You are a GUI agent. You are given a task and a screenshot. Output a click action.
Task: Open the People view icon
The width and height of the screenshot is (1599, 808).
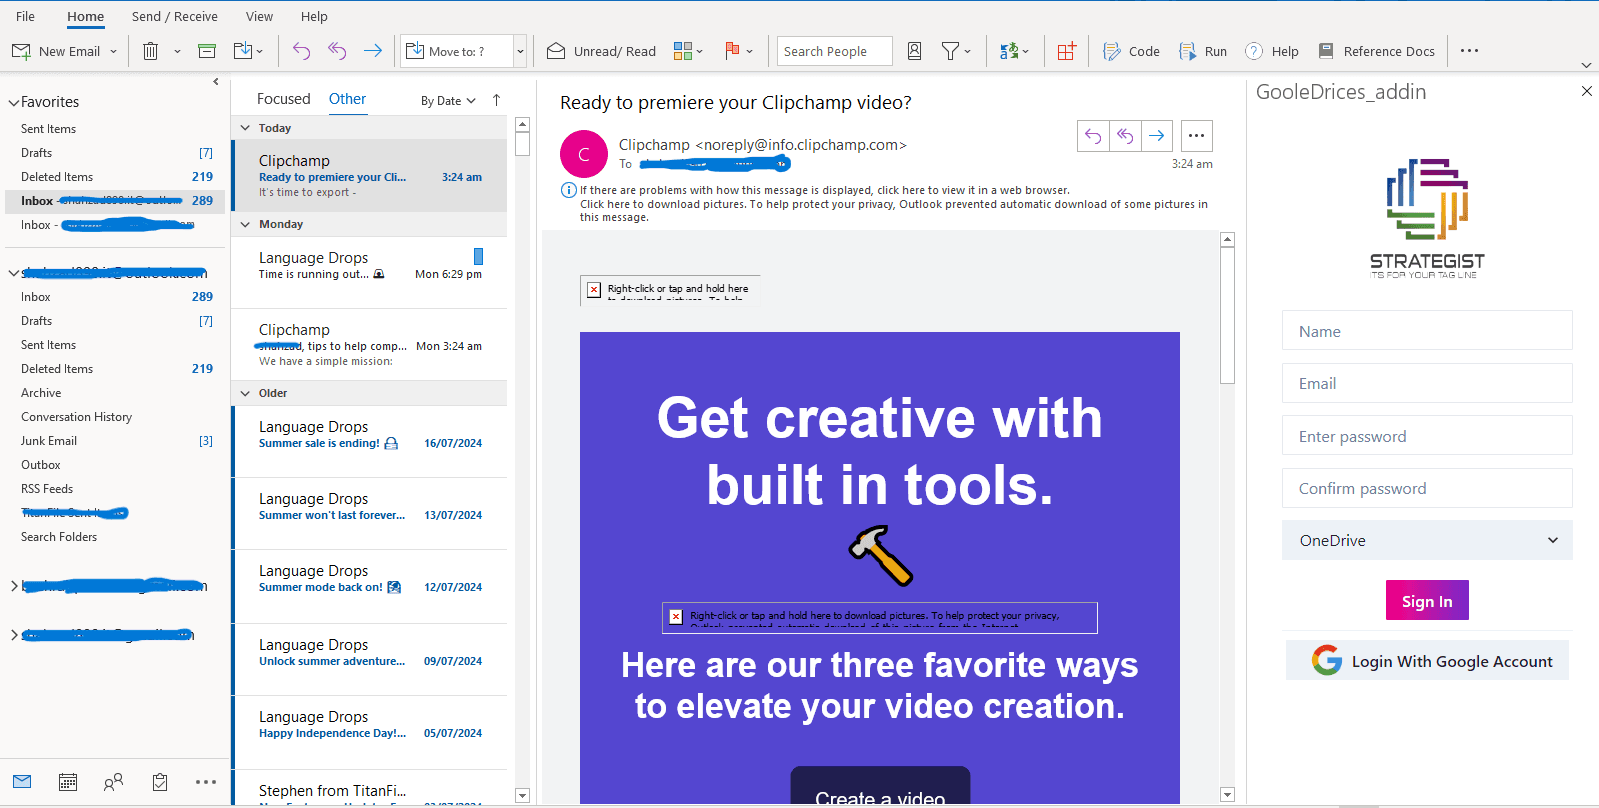pyautogui.click(x=114, y=782)
